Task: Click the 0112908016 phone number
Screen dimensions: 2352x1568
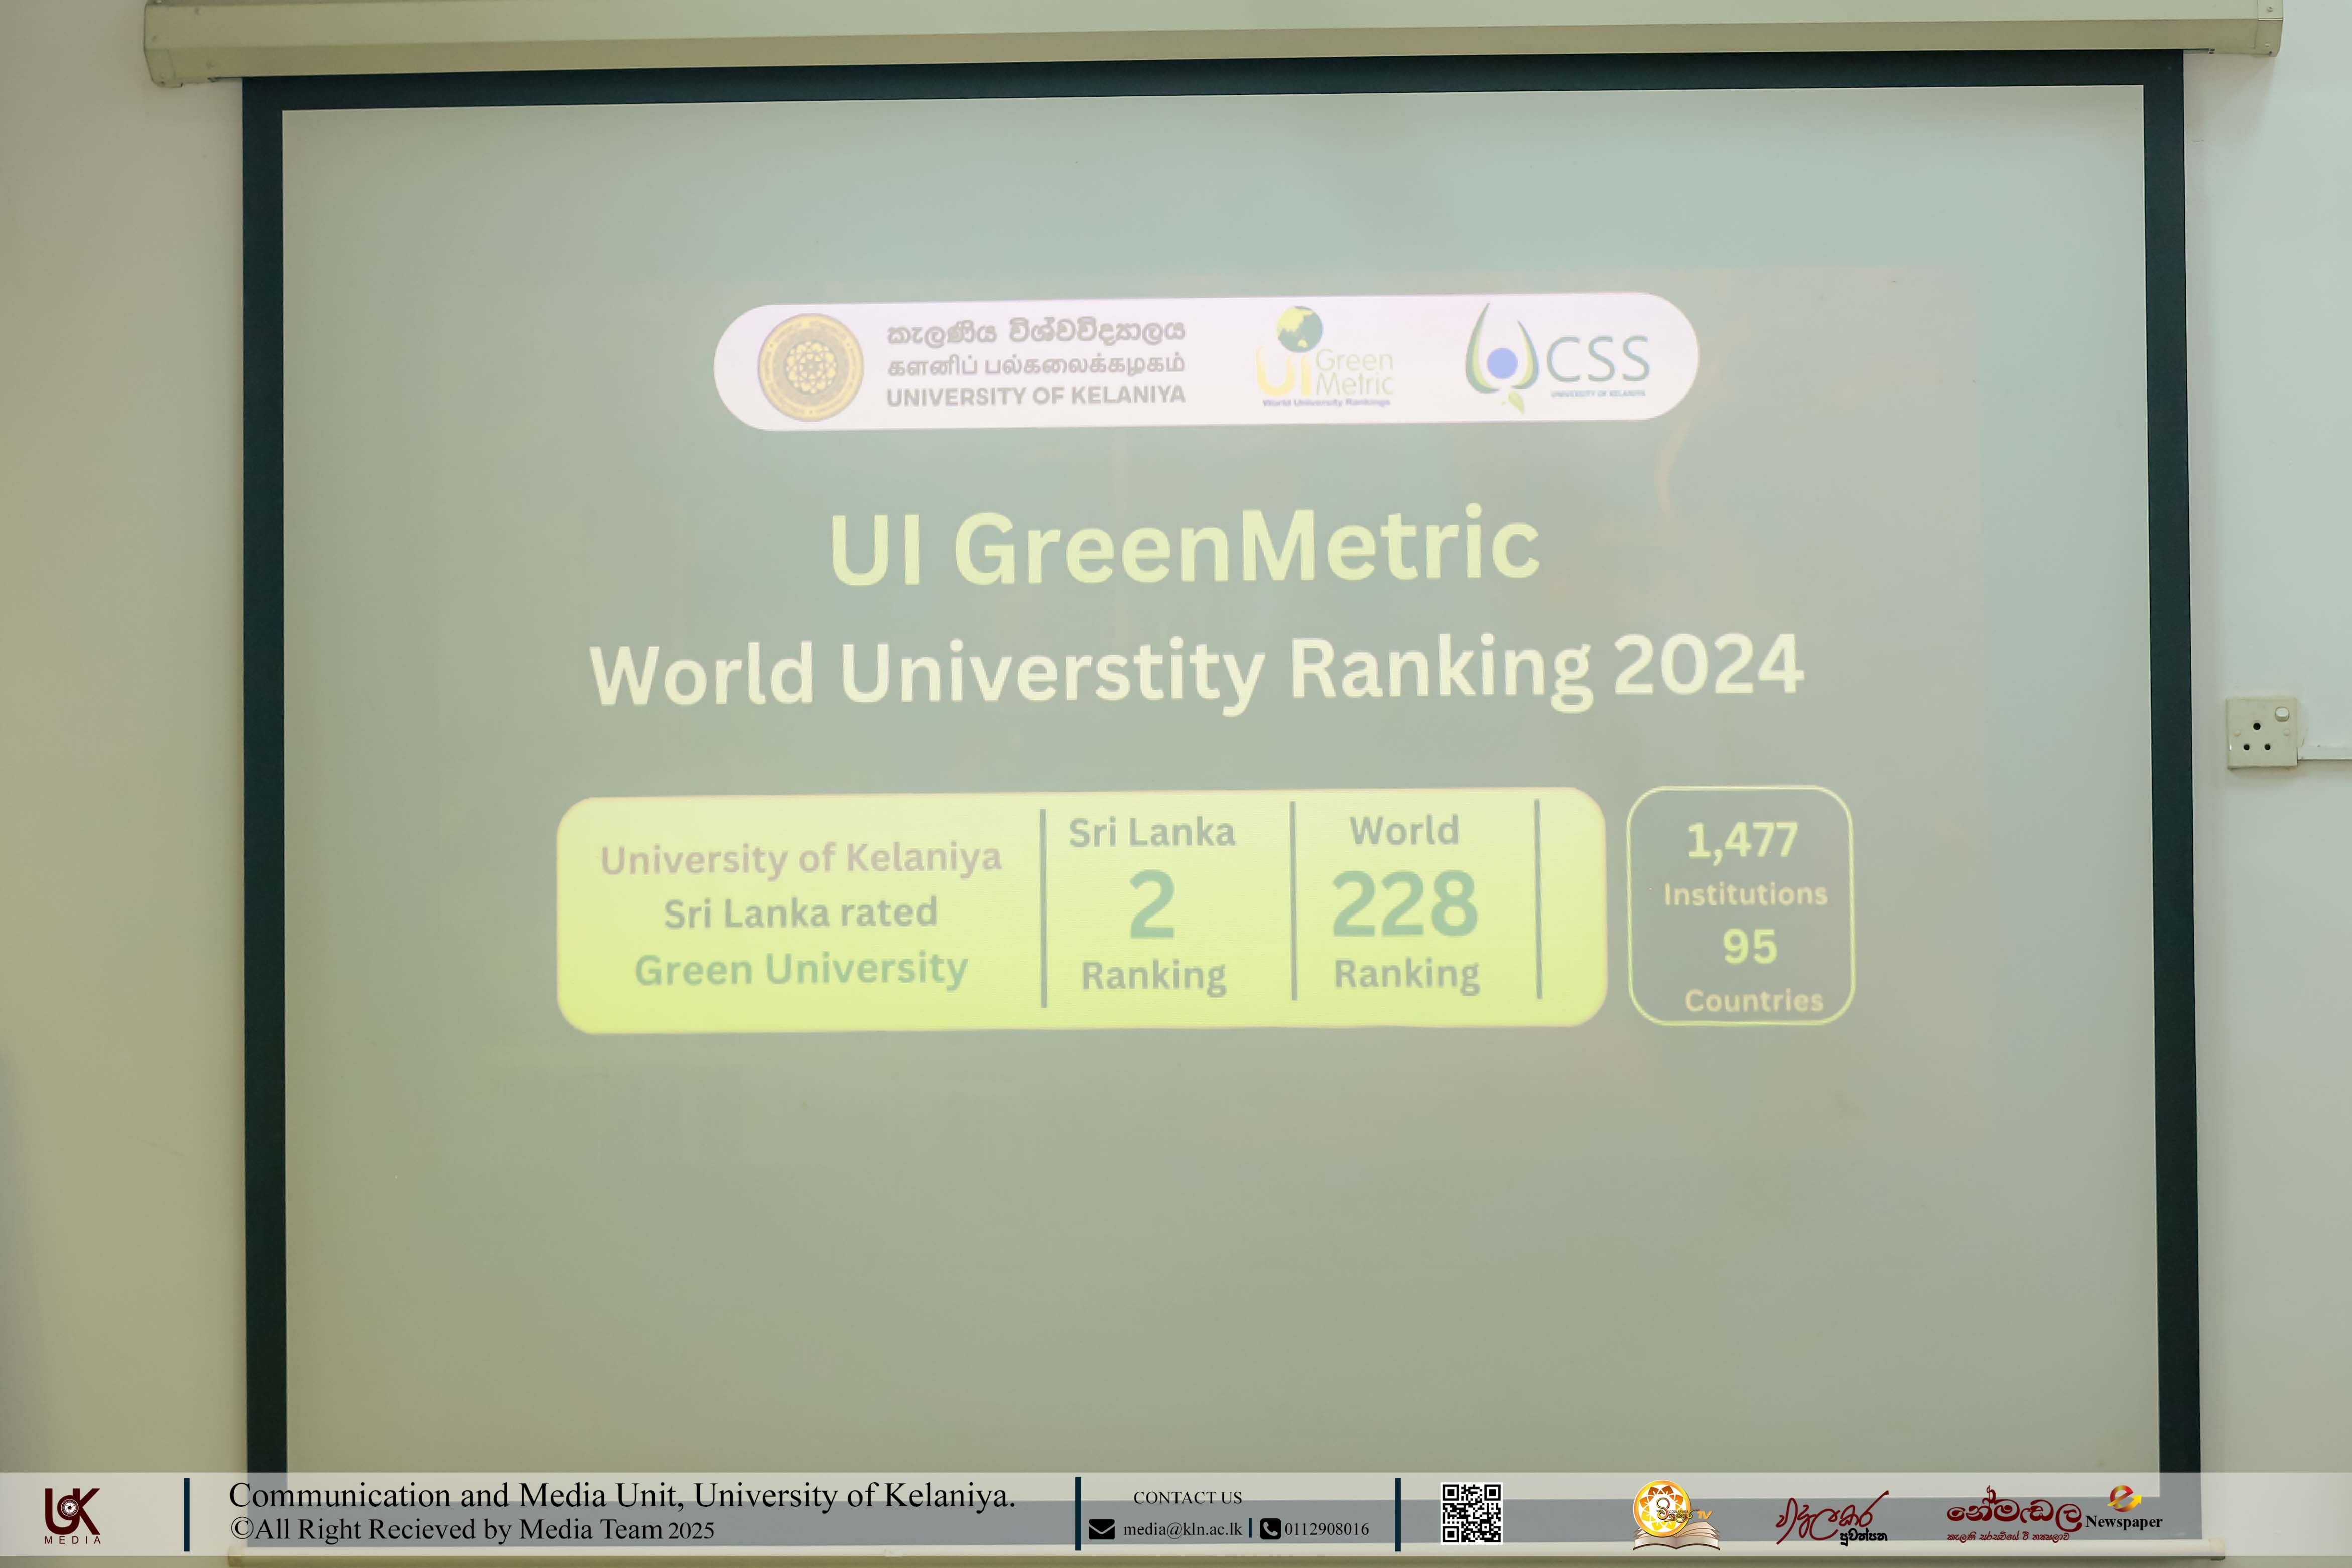Action: pyautogui.click(x=1326, y=1529)
